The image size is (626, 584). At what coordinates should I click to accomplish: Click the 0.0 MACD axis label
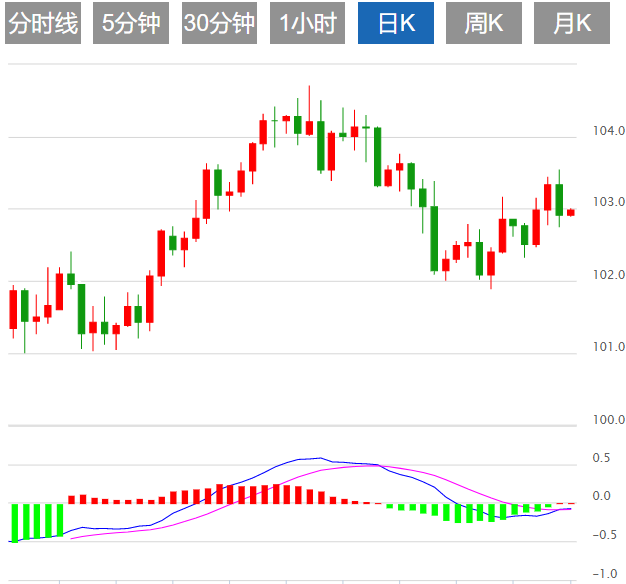602,496
